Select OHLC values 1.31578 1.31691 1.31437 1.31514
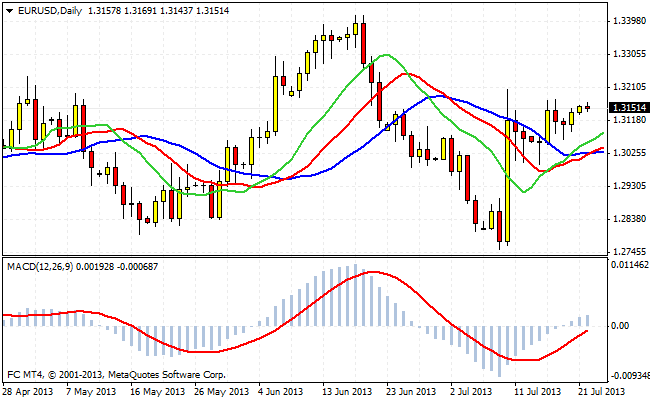650x400 pixels. pos(158,11)
